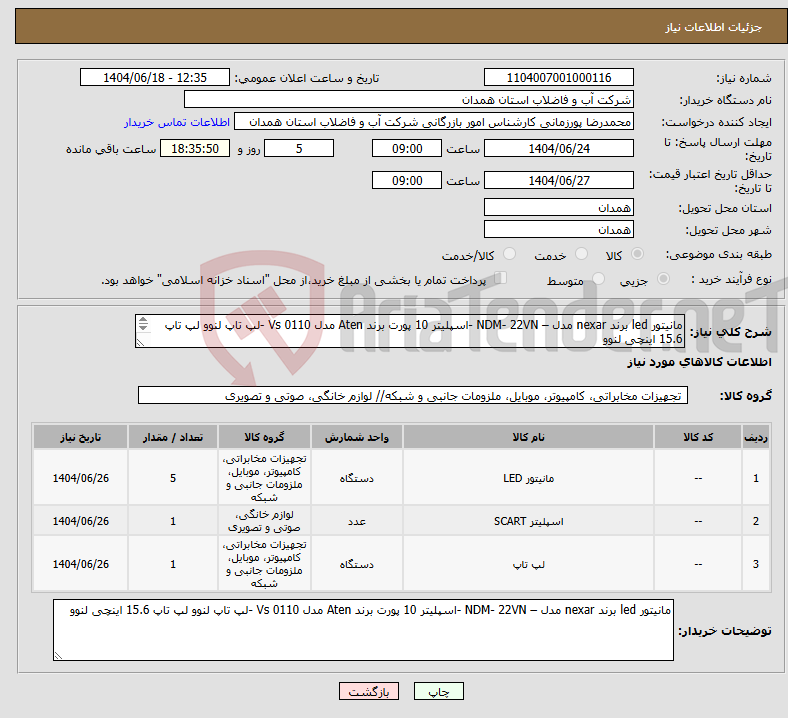Click the general need description text area
This screenshot has height=718, width=788.
410,332
